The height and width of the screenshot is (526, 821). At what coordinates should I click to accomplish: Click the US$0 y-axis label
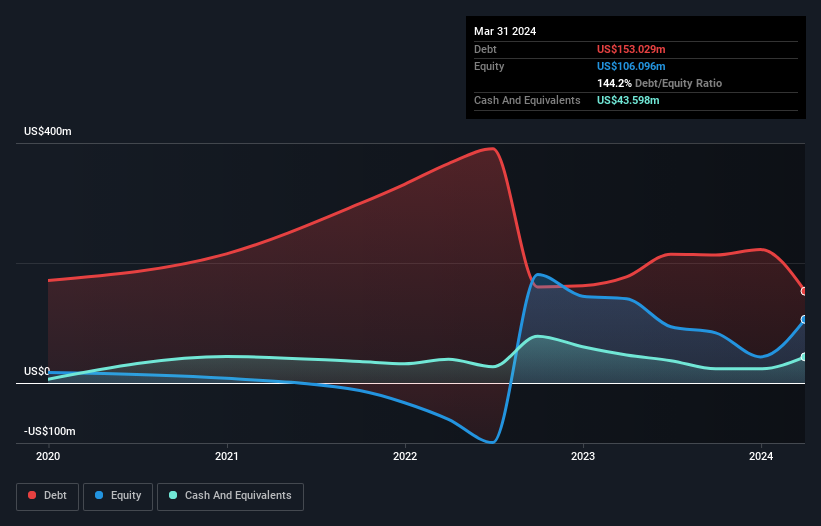click(x=37, y=372)
